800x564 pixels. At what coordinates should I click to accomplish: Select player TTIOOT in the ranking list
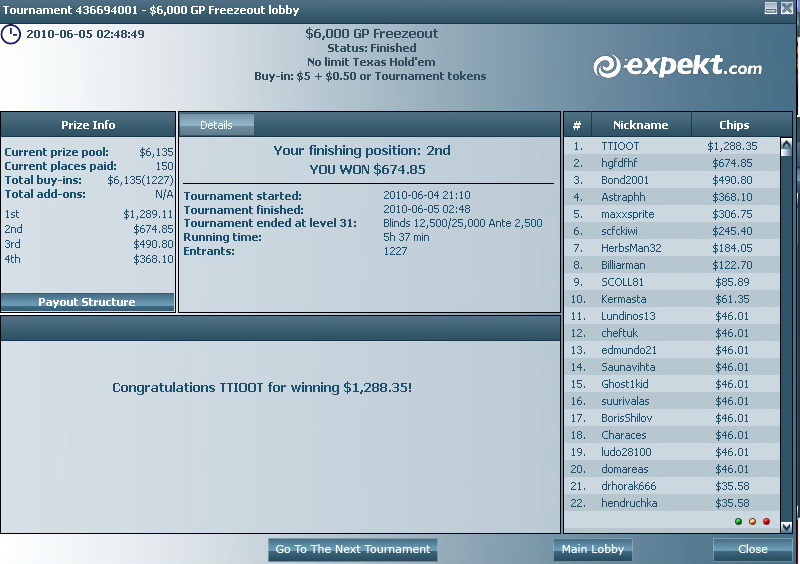[x=672, y=146]
